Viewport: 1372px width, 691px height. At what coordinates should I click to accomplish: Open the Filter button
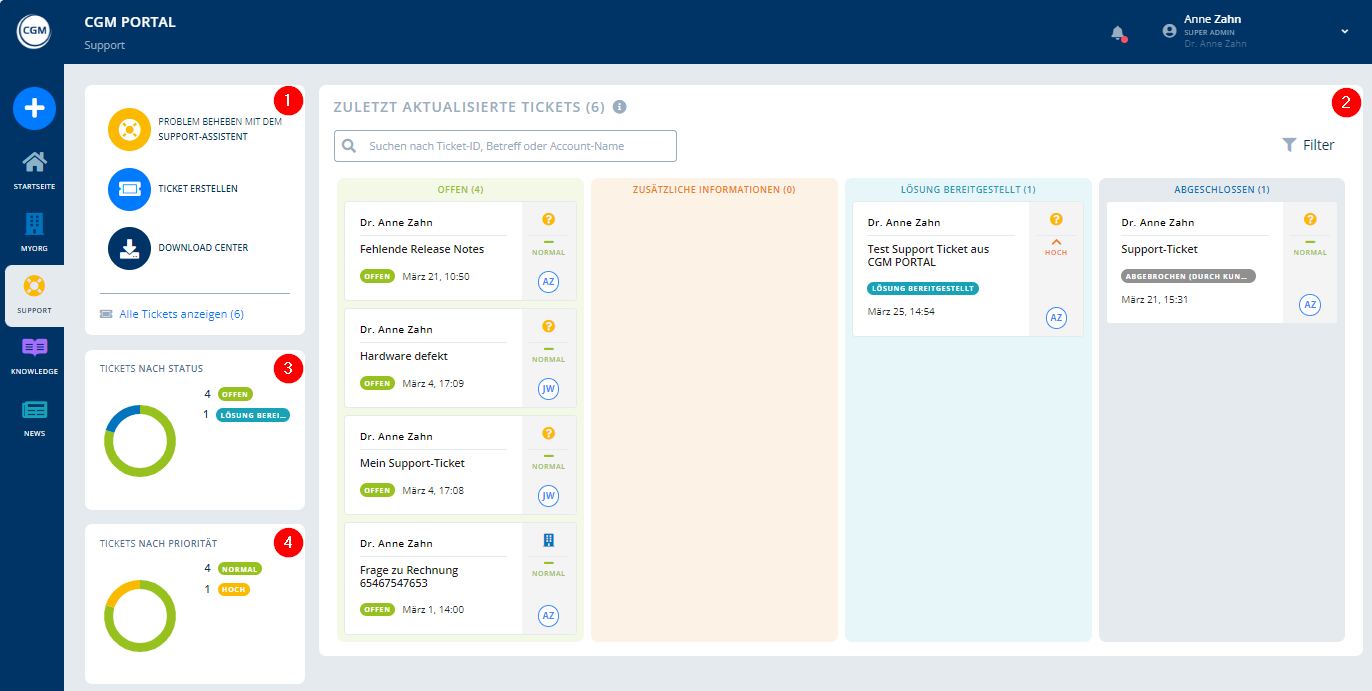[1308, 145]
